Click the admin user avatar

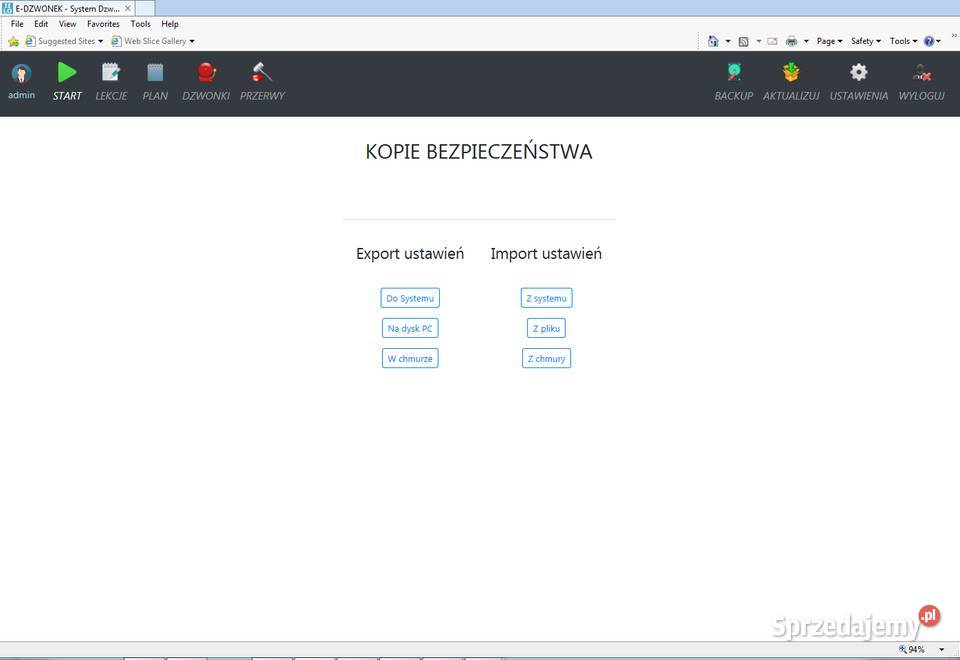click(21, 74)
